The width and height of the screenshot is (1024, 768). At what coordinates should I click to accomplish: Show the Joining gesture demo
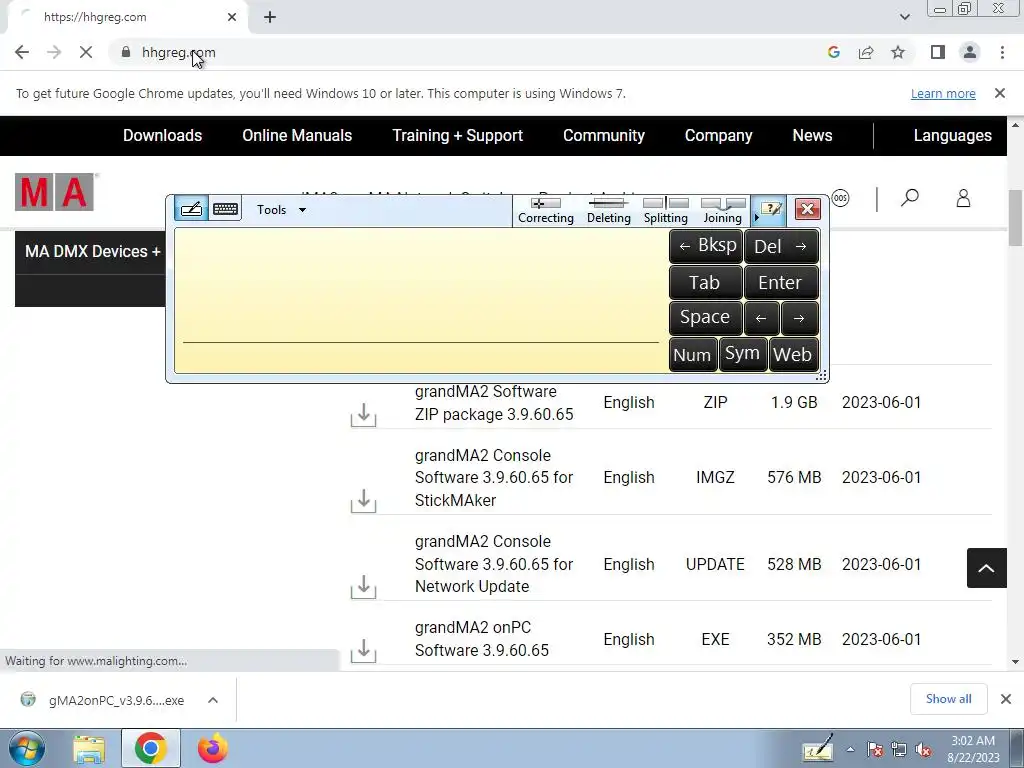[x=722, y=210]
